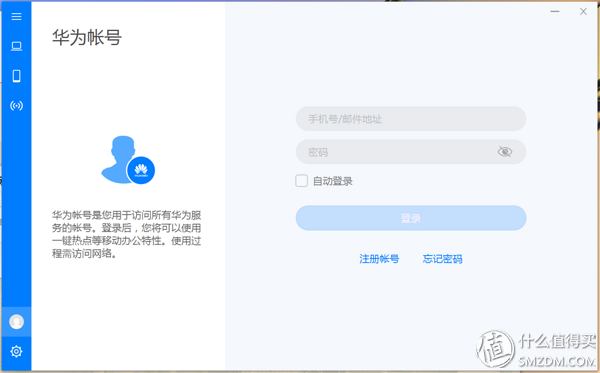The width and height of the screenshot is (600, 373).
Task: Toggle password visibility eye icon
Action: point(505,152)
